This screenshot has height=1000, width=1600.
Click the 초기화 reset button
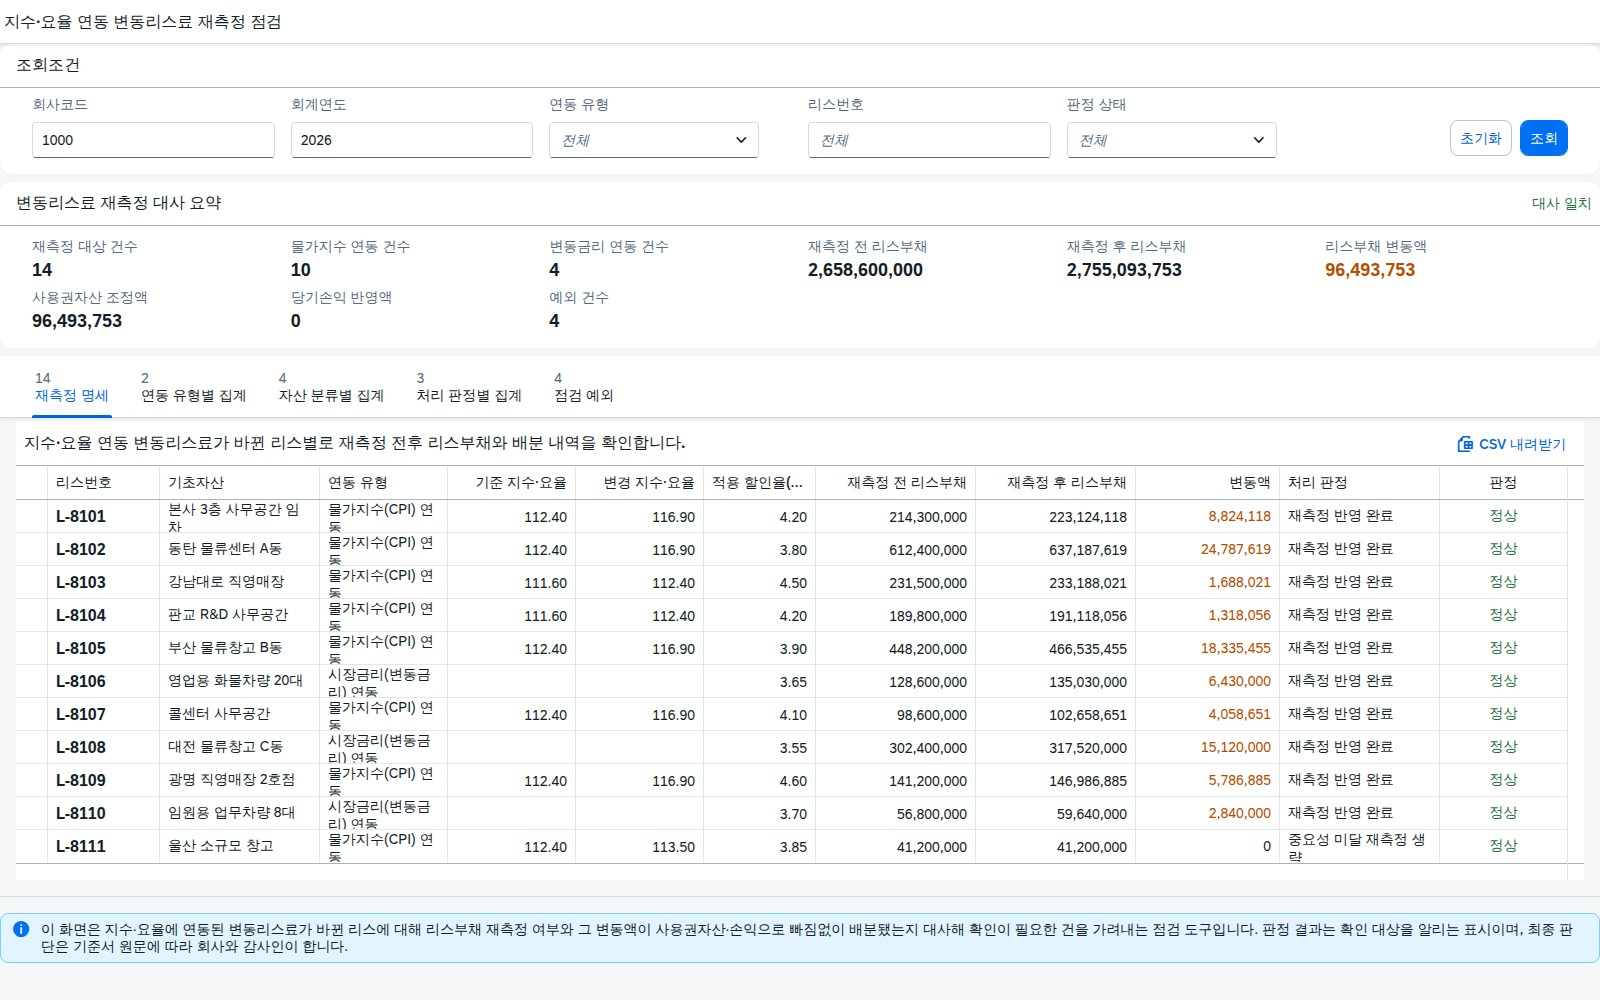pos(1481,138)
